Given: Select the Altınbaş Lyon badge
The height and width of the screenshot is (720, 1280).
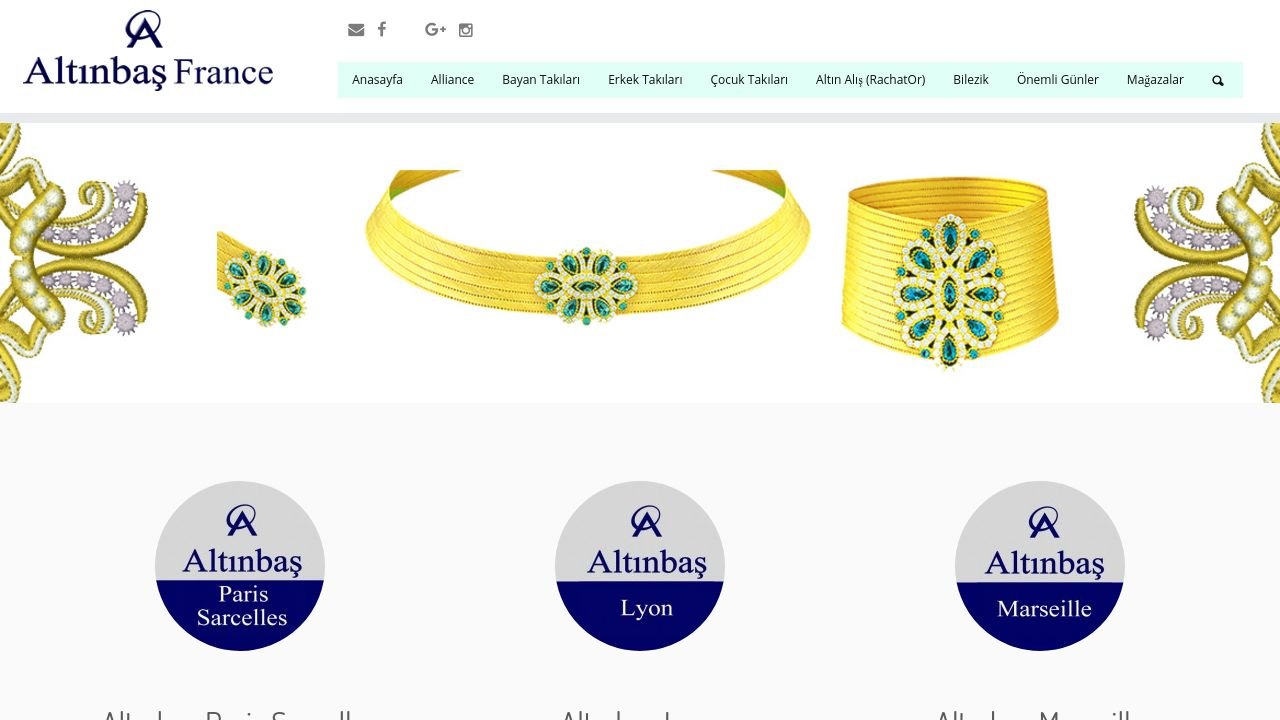Looking at the screenshot, I should (640, 566).
